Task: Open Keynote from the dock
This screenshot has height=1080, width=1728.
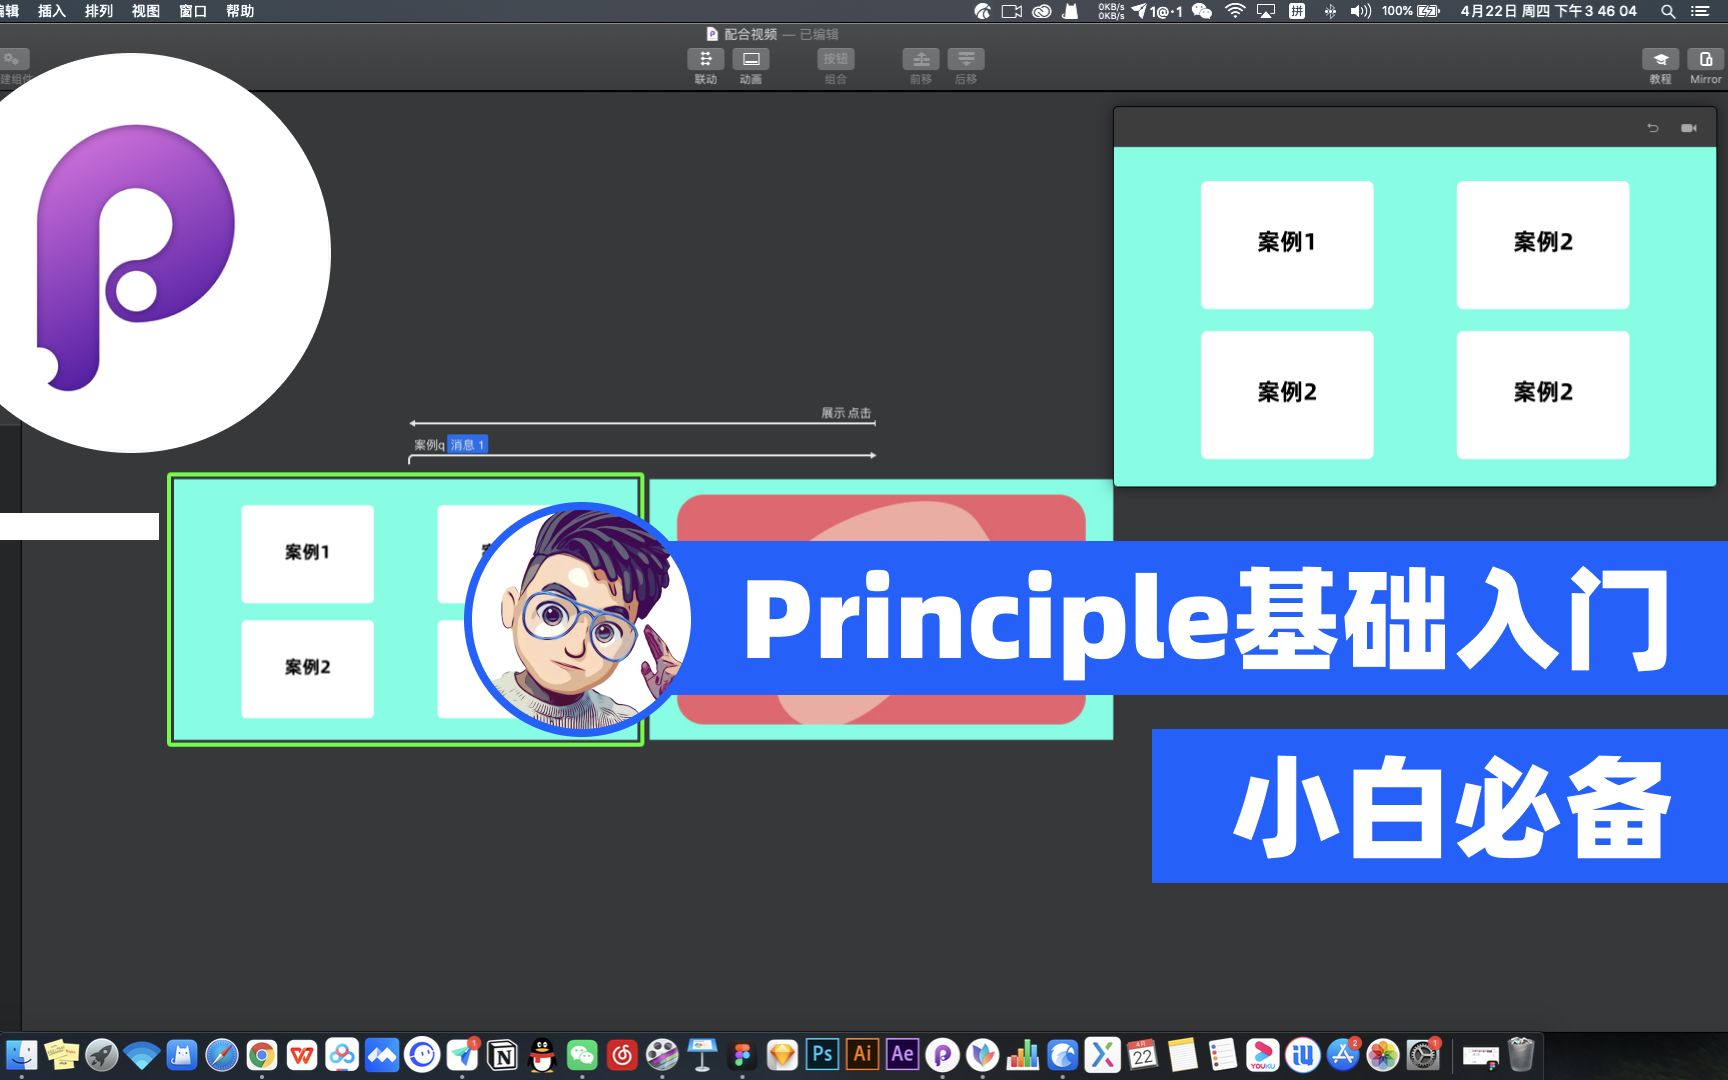Action: [x=702, y=1055]
